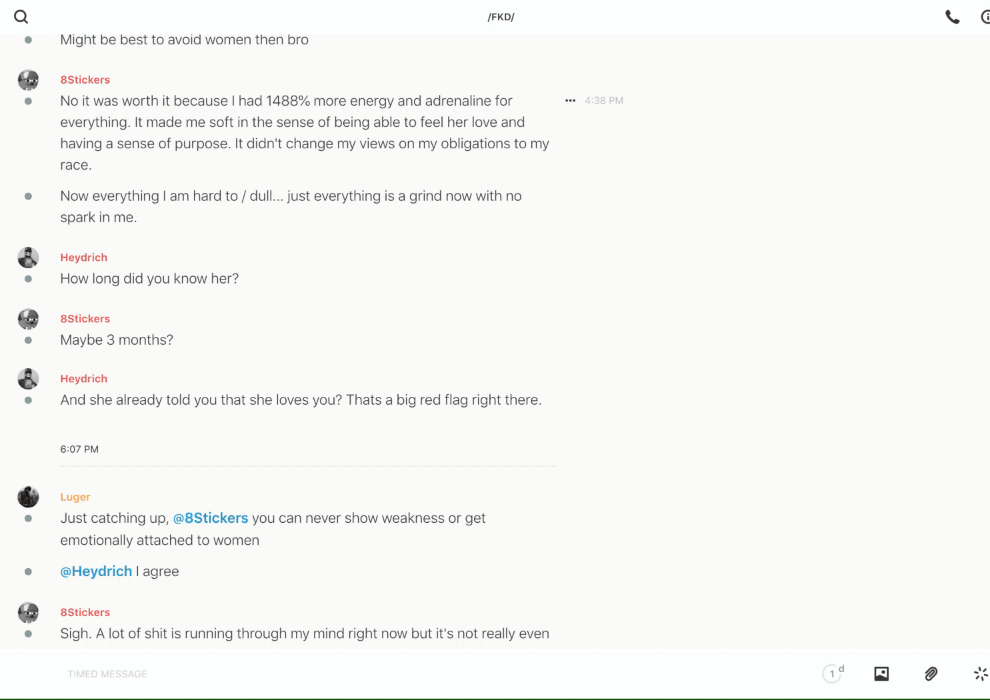Start a call with the phone icon
Image resolution: width=990 pixels, height=700 pixels.
click(x=952, y=17)
